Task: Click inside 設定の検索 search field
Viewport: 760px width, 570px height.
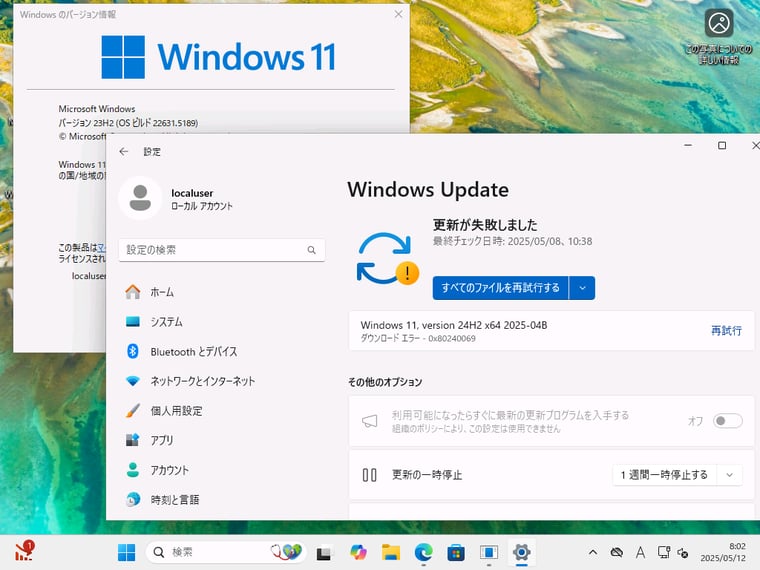Action: tap(222, 250)
